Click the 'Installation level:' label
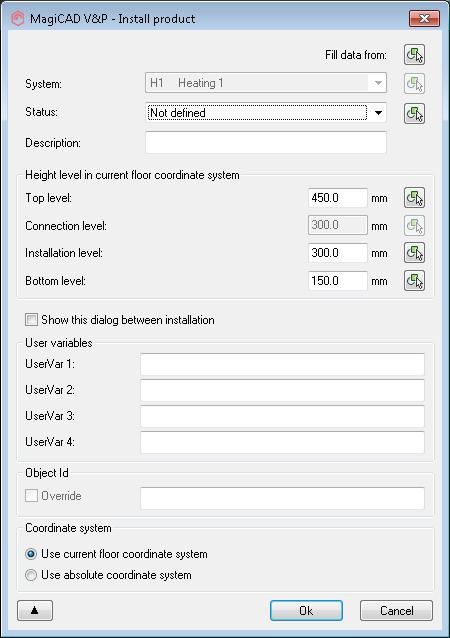Screen dimensions: 450x638 tap(64, 253)
